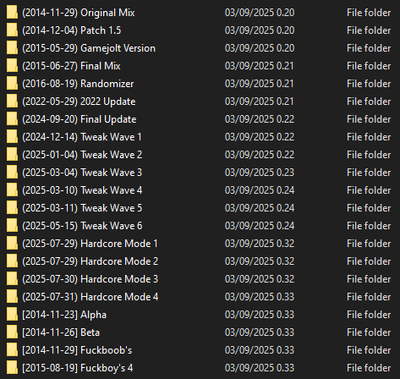This screenshot has height=379, width=400.
Task: Select the Randomizer folder icon
Action: click(12, 84)
